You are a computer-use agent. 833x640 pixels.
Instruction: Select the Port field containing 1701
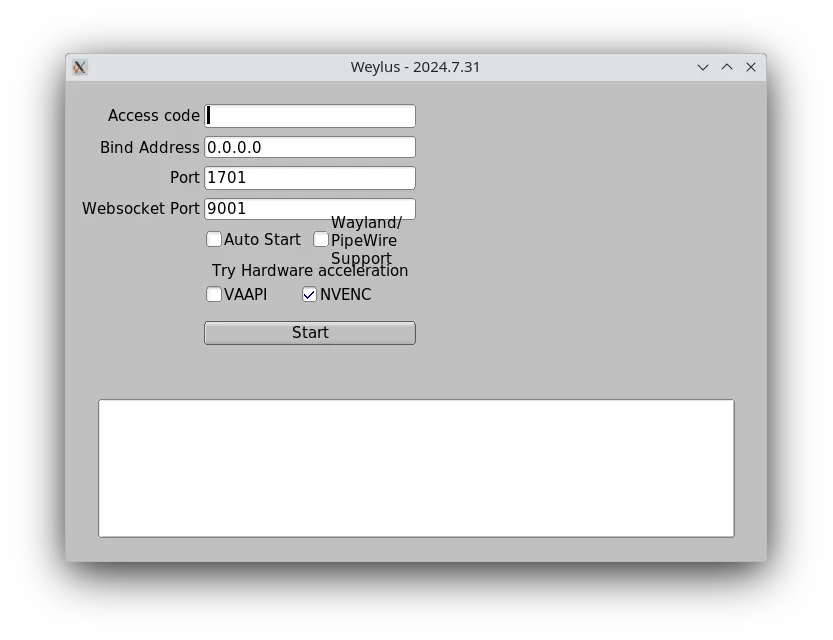coord(310,178)
